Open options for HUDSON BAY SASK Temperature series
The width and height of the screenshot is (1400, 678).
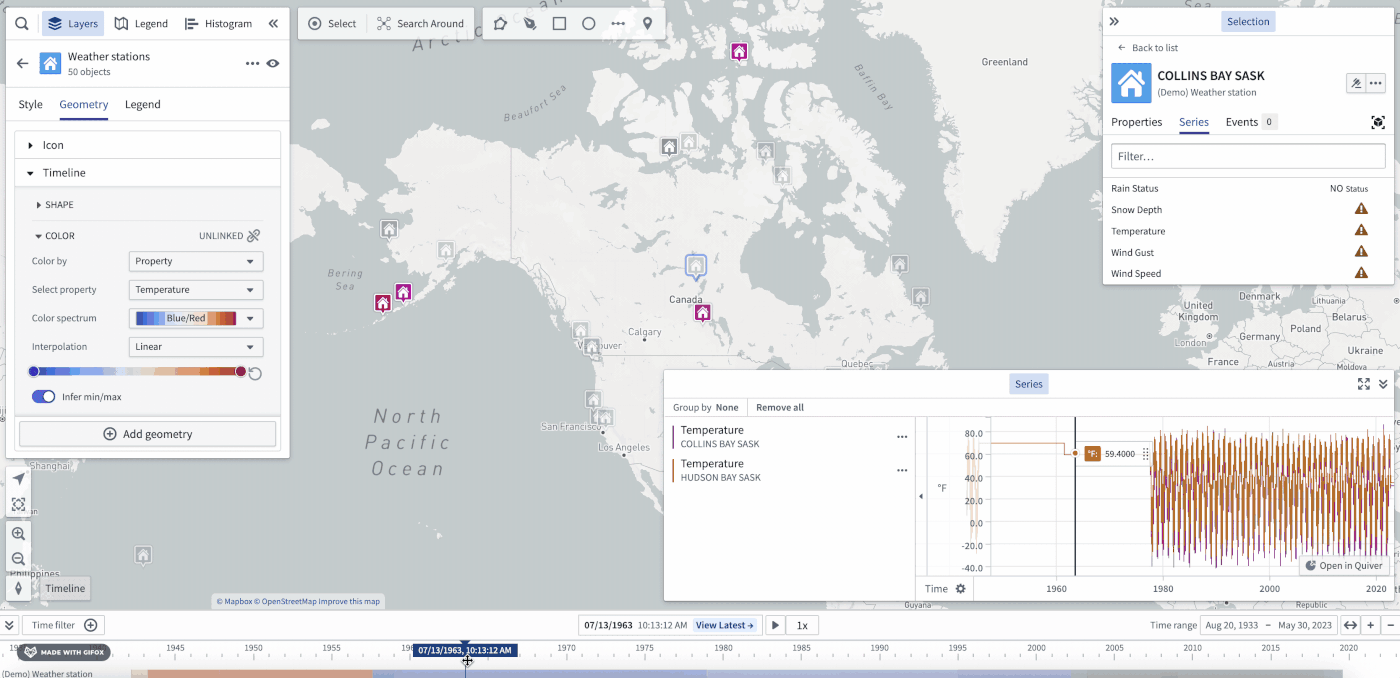(902, 470)
